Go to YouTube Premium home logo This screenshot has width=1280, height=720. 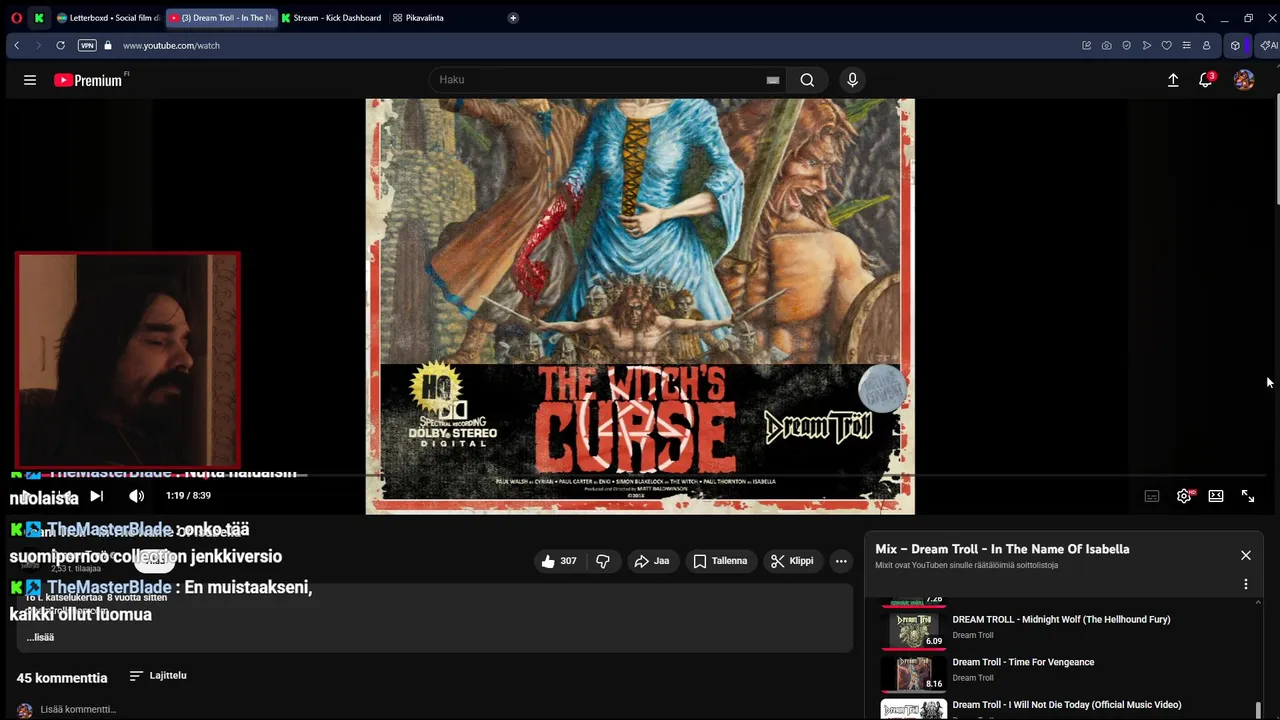[x=88, y=80]
